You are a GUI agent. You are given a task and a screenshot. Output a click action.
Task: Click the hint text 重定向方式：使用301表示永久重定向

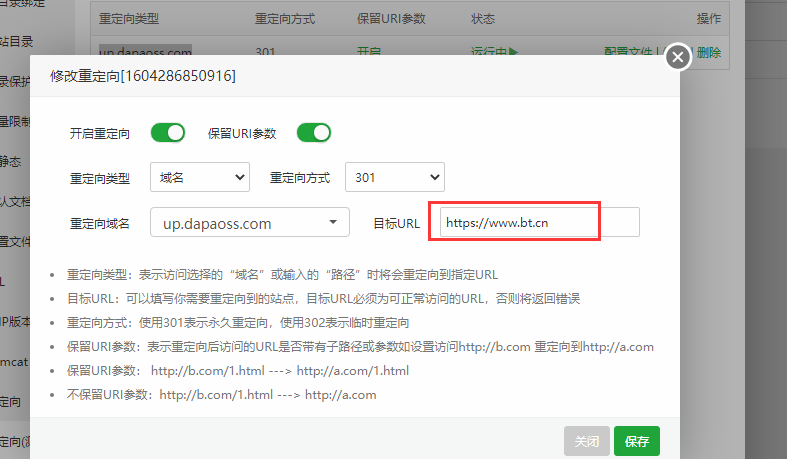point(238,323)
